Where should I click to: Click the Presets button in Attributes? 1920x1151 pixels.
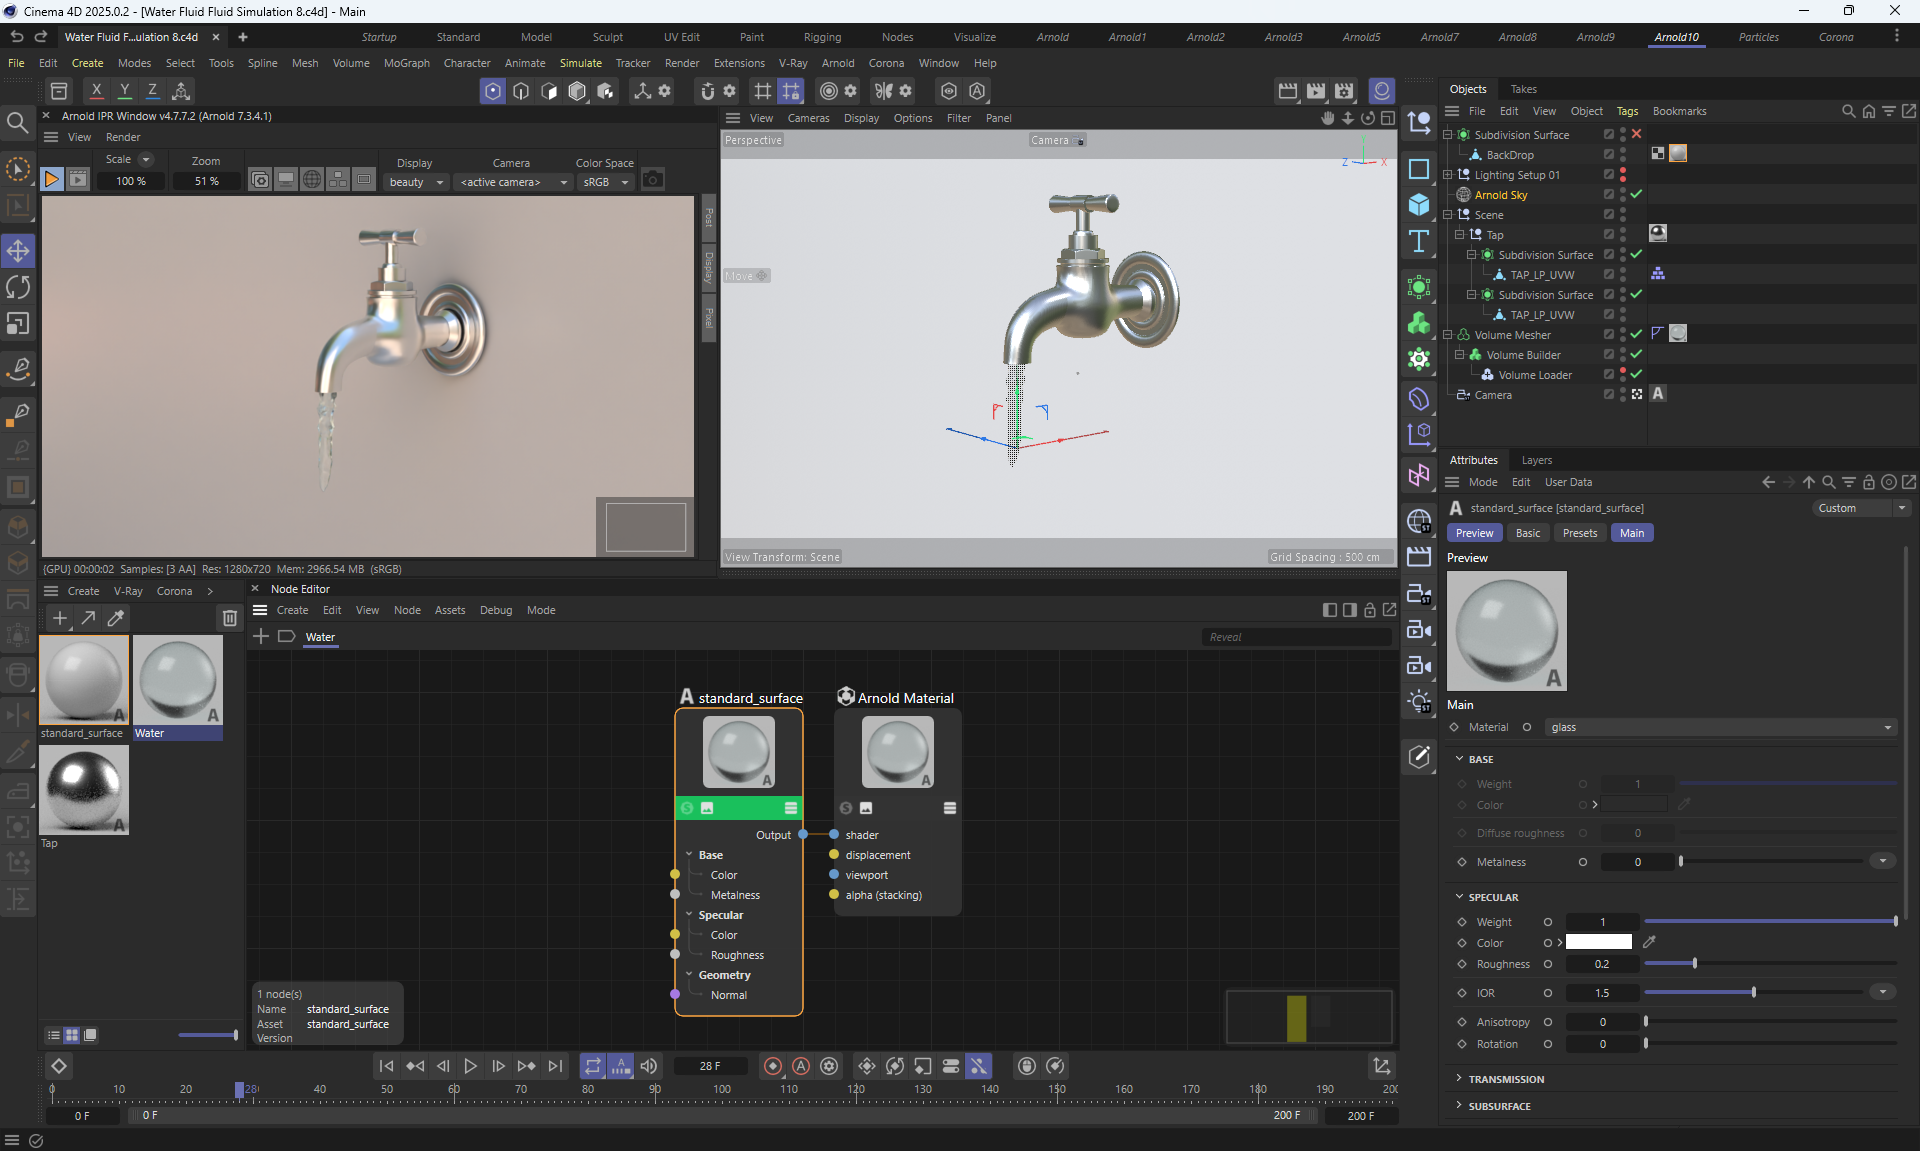point(1579,533)
